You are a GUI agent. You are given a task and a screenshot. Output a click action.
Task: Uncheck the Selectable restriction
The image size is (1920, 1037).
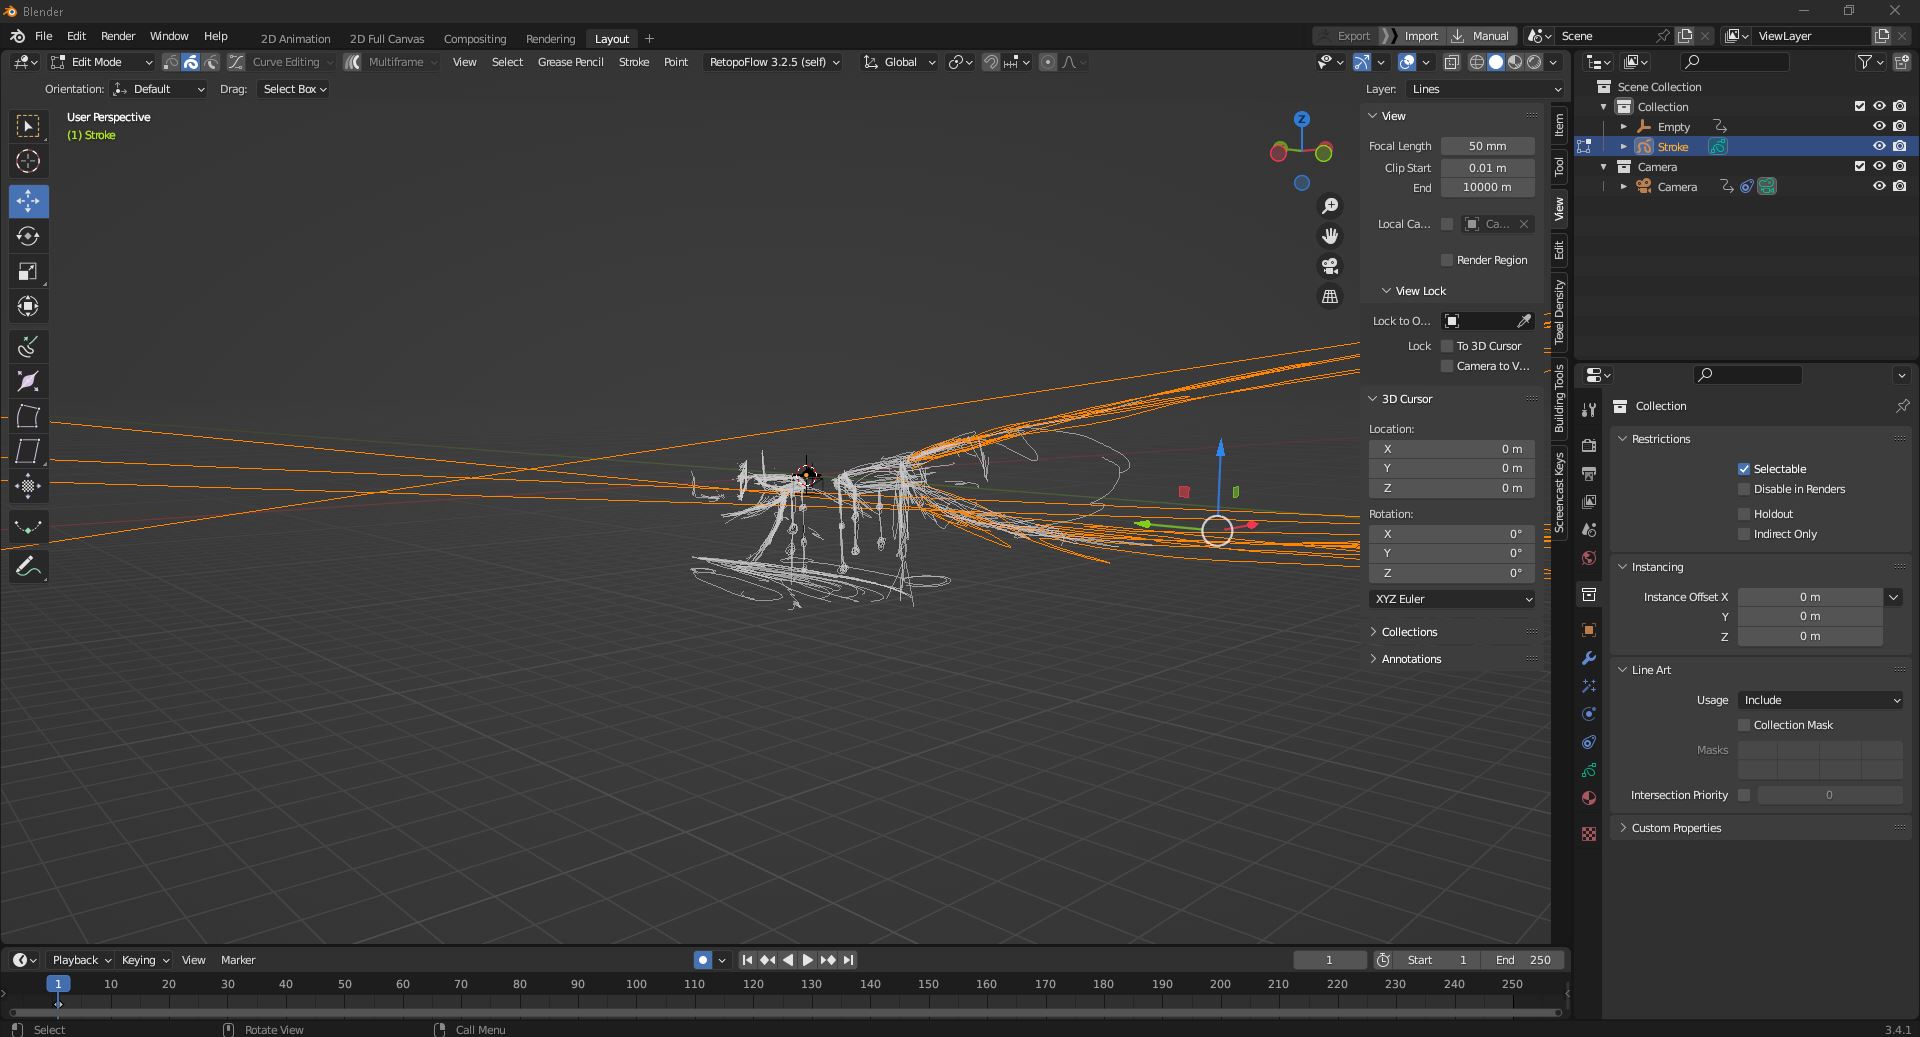point(1744,469)
